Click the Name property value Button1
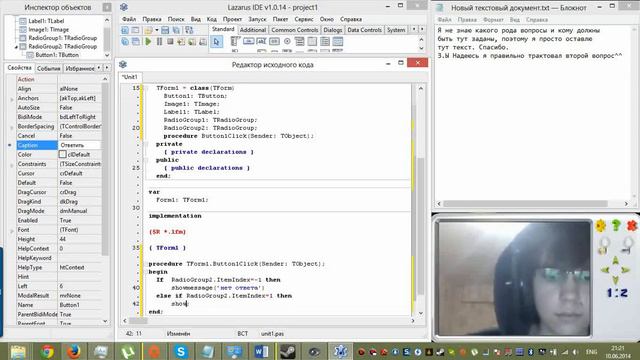The width and height of the screenshot is (640, 360). [x=80, y=305]
